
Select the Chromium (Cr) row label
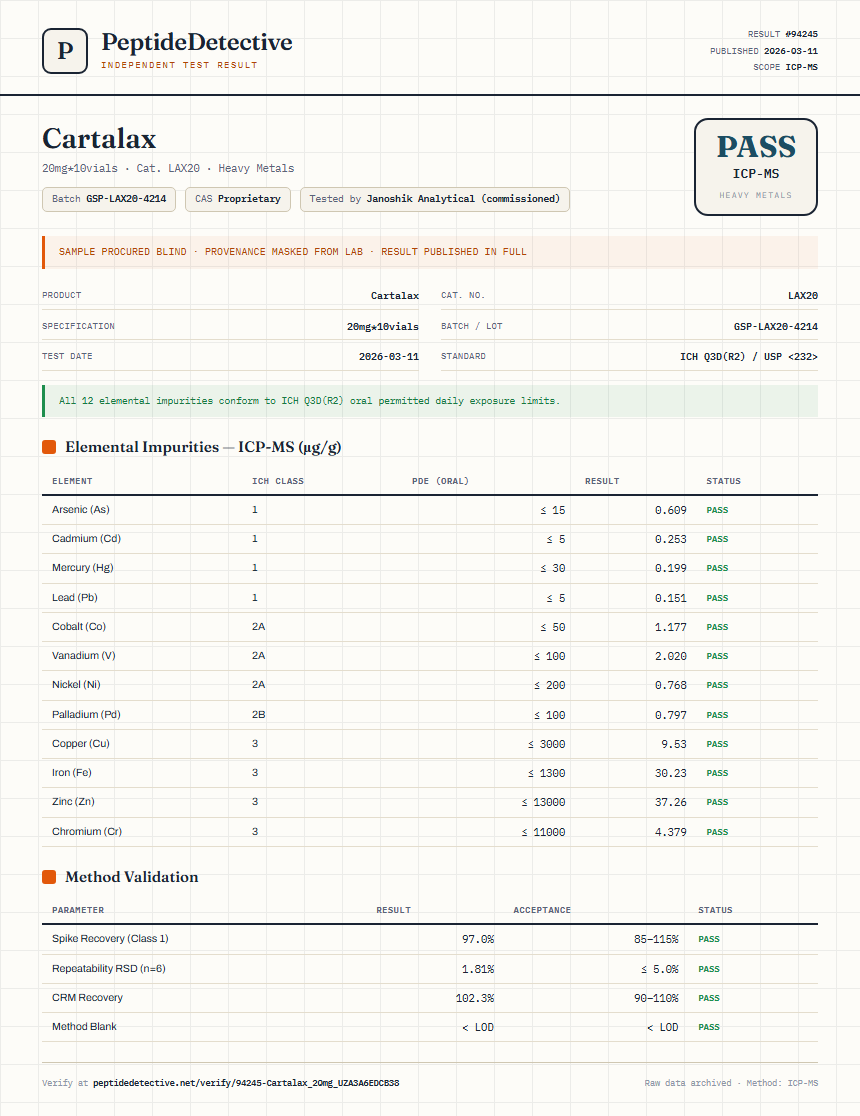(x=87, y=831)
